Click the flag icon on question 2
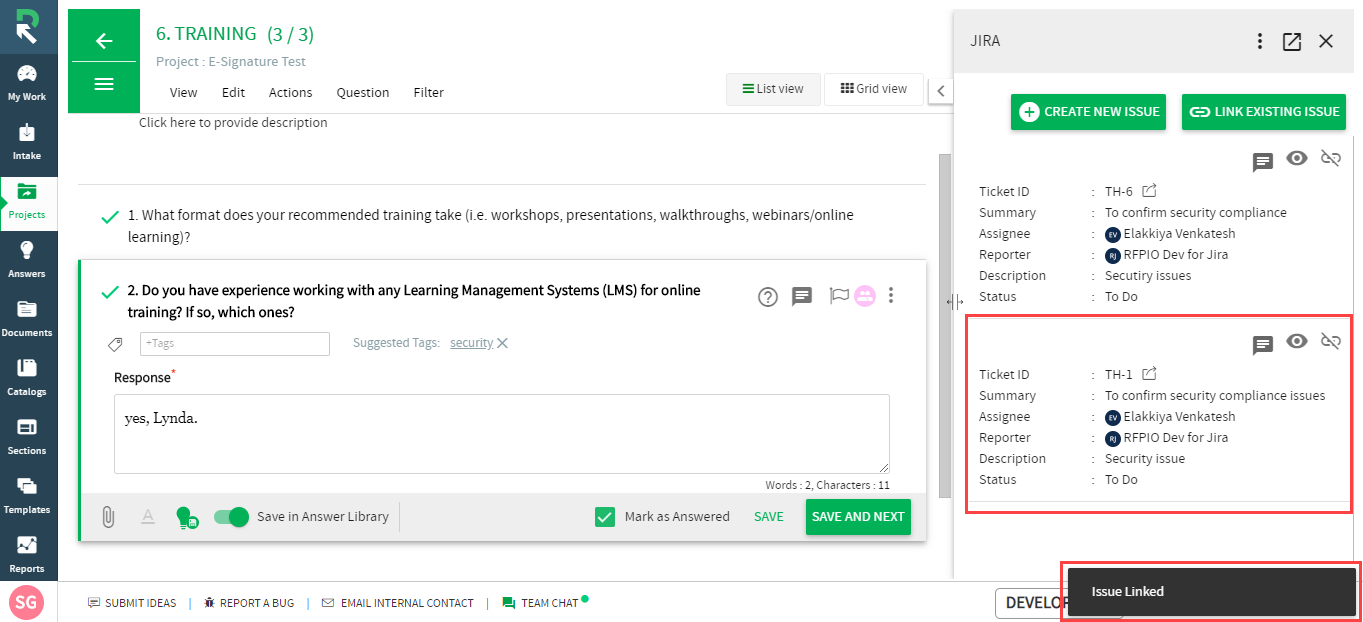 click(839, 296)
